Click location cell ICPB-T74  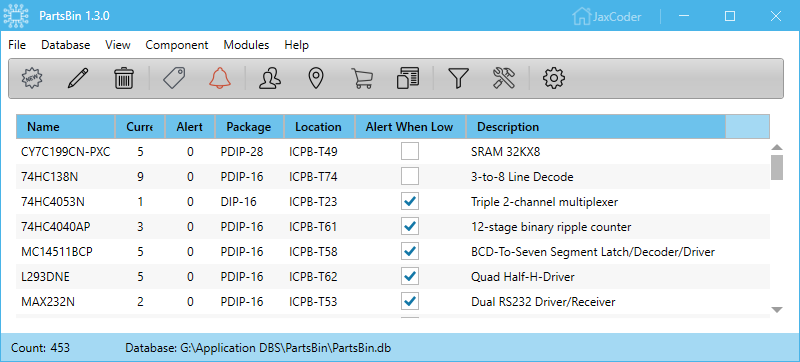tap(313, 176)
